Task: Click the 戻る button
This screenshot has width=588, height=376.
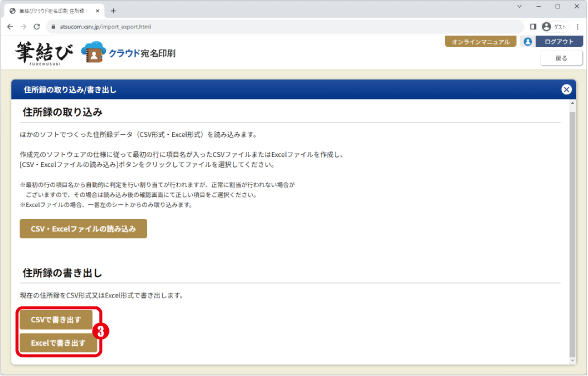Action: 561,58
